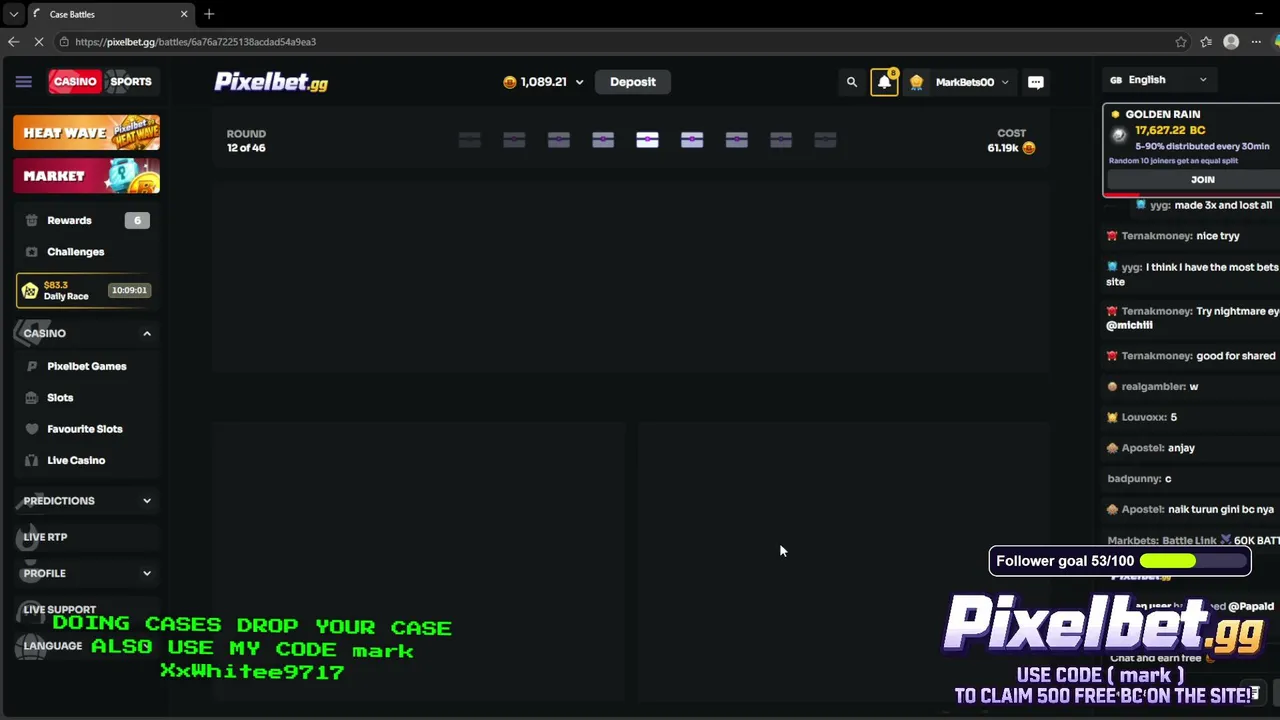The width and height of the screenshot is (1280, 720).
Task: Open a new browser tab
Action: [x=209, y=14]
